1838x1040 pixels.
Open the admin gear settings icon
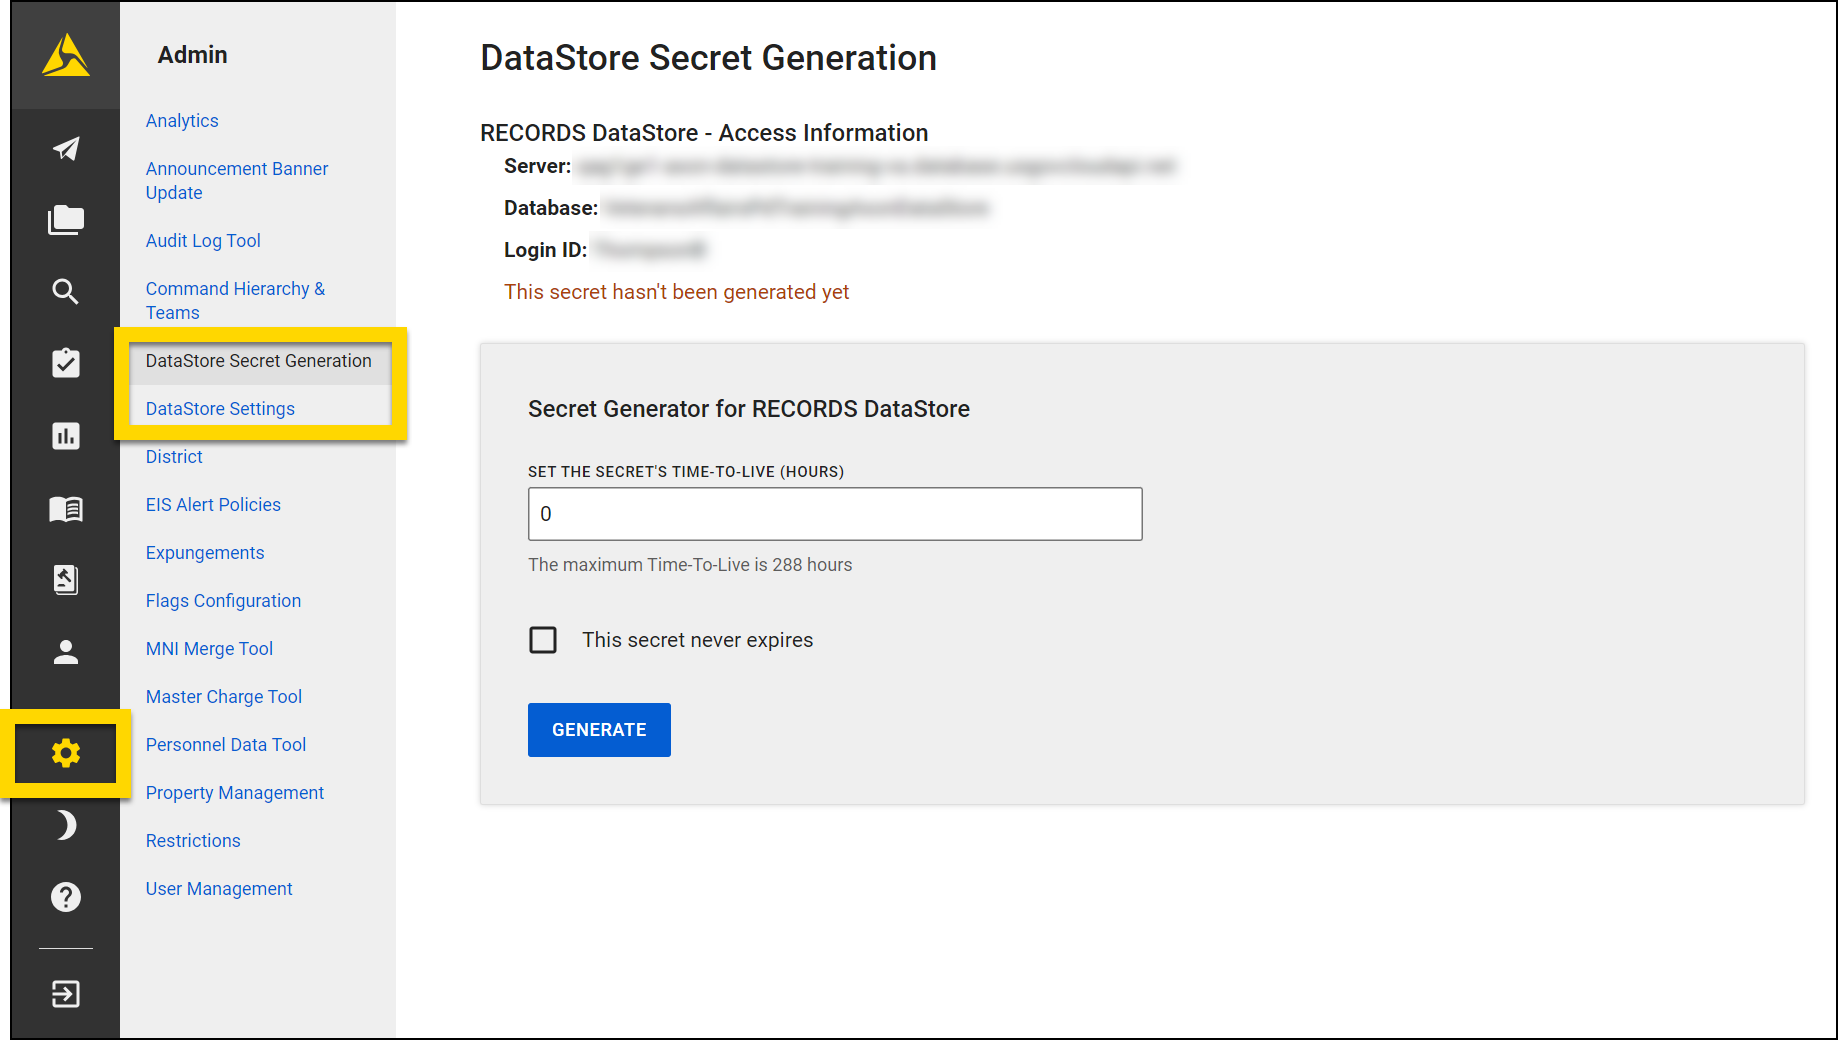click(66, 753)
